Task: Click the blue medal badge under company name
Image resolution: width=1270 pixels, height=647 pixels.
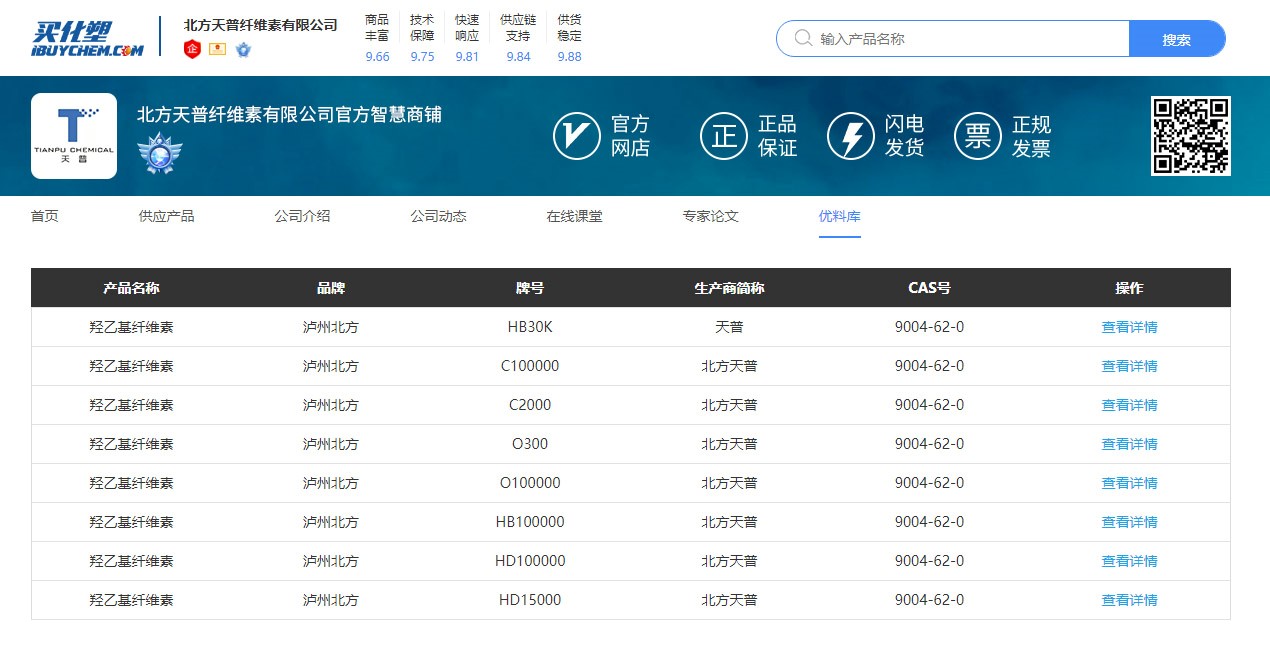Action: (x=243, y=48)
